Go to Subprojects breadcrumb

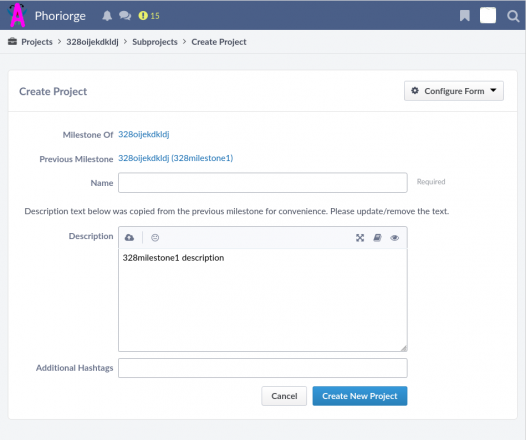pos(155,42)
